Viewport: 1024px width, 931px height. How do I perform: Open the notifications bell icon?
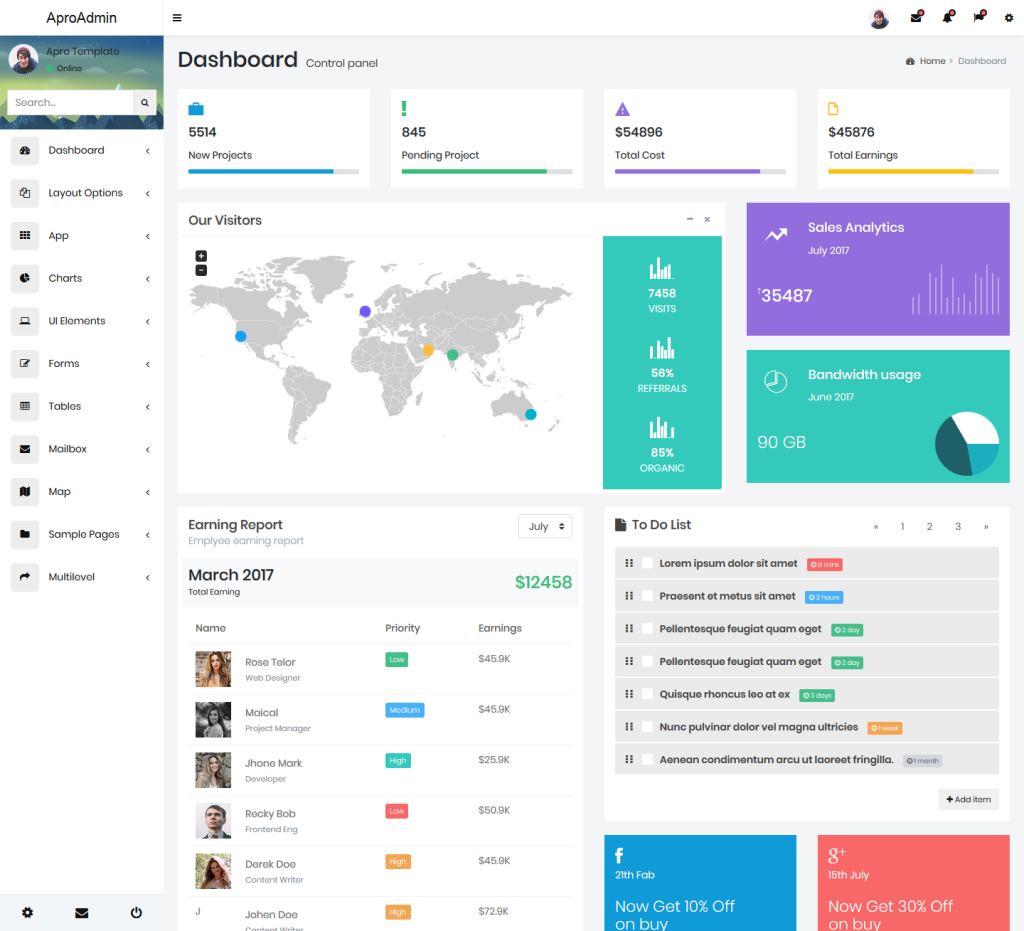click(x=947, y=18)
